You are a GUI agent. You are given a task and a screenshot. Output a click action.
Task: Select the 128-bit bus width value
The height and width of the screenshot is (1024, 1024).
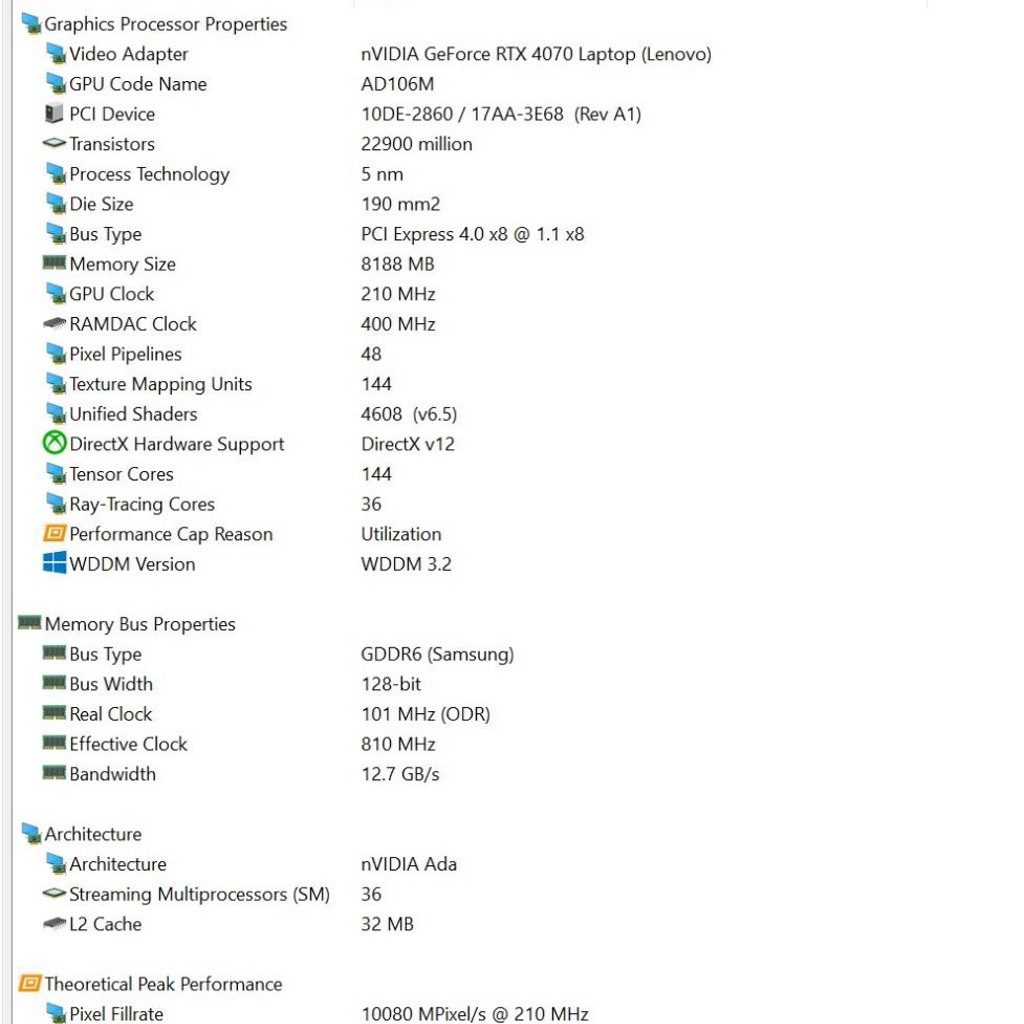391,684
